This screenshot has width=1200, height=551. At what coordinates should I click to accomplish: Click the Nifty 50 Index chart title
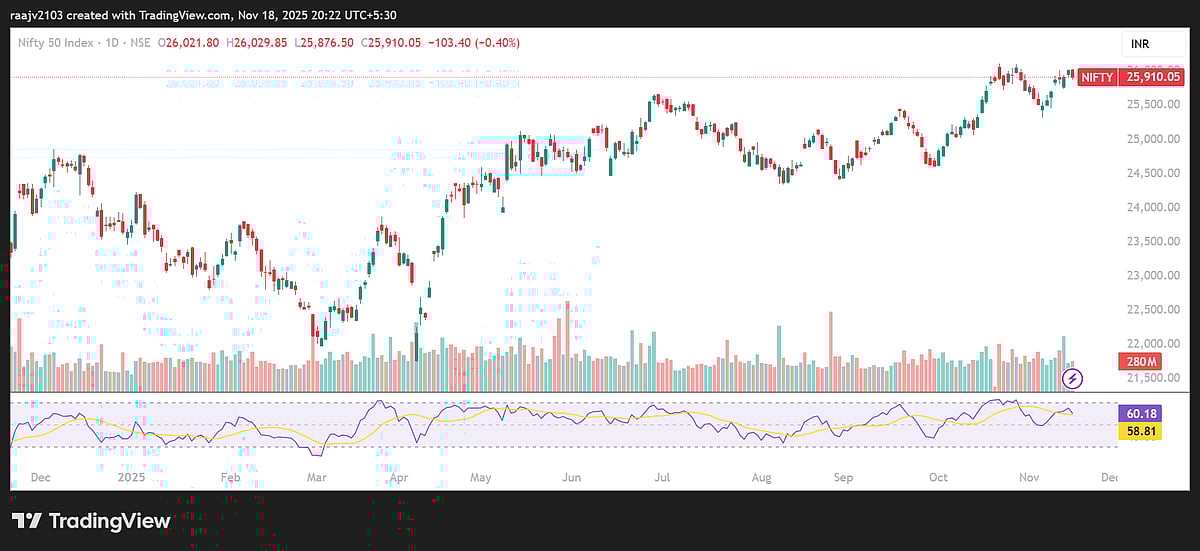click(58, 43)
